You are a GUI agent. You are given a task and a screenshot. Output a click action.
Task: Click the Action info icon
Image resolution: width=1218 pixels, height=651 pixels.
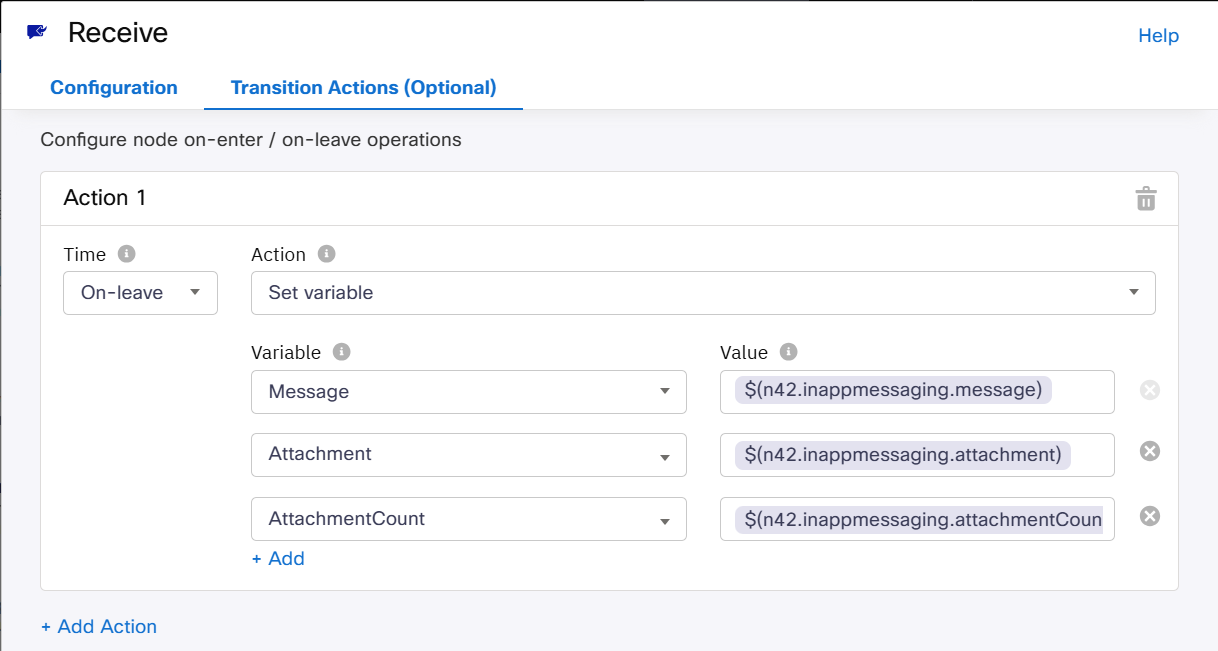326,254
